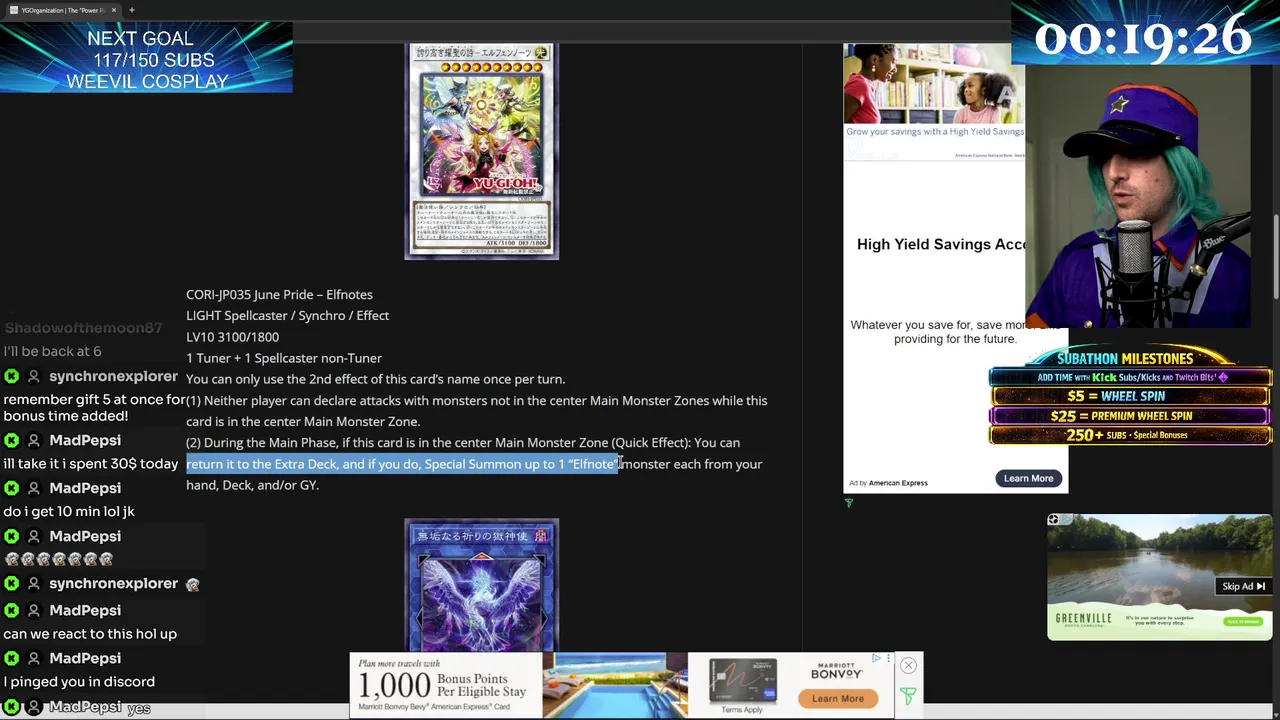Click the SUBATHON MILESTONES header overlay
The height and width of the screenshot is (720, 1280).
[1125, 358]
